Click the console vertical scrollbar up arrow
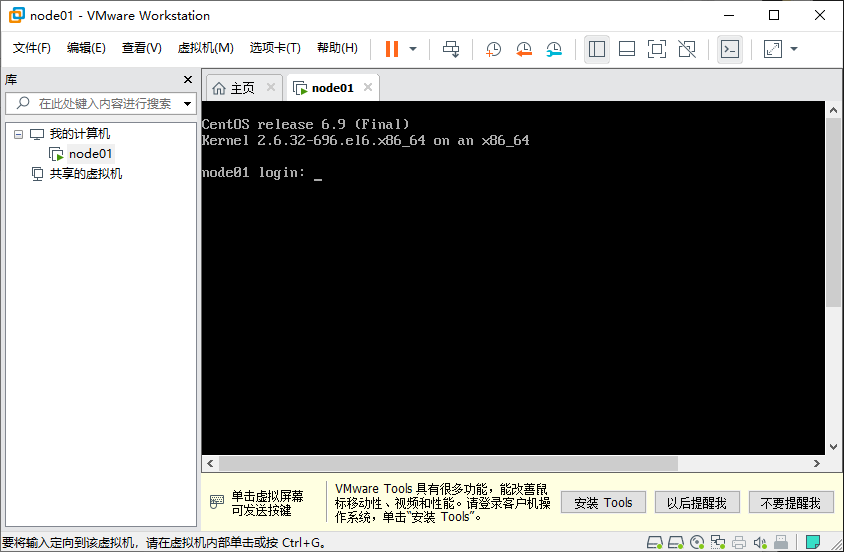 [x=833, y=110]
